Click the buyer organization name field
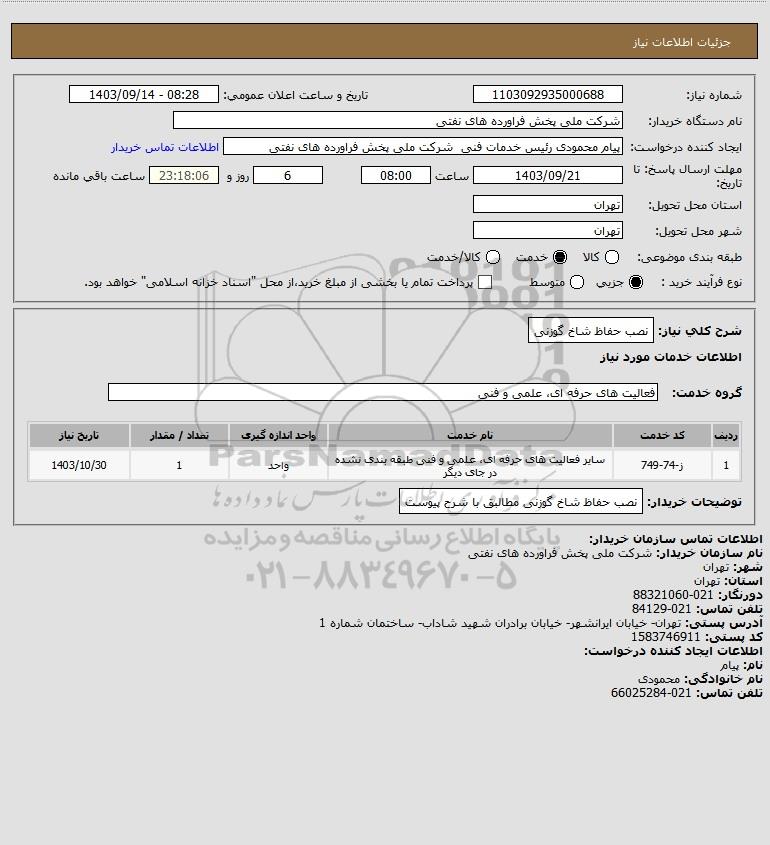 click(398, 121)
